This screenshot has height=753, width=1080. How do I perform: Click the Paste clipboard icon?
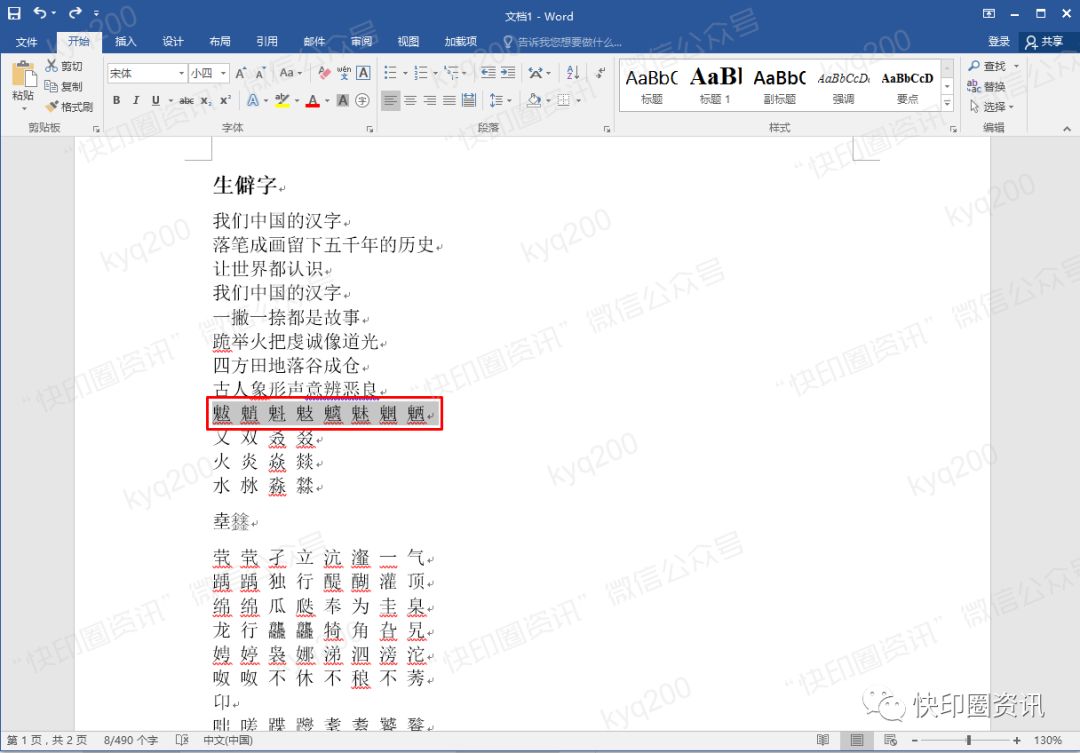pyautogui.click(x=23, y=75)
